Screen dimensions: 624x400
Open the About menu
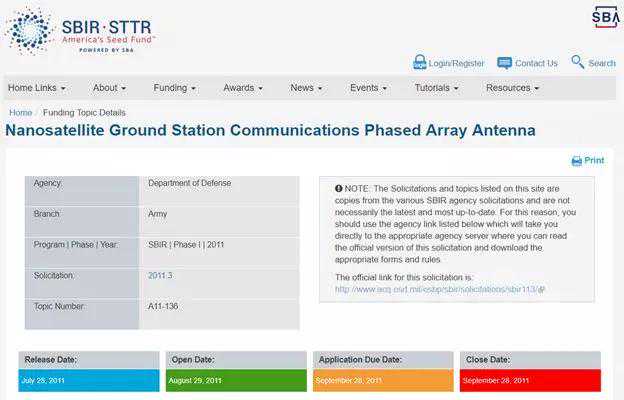(110, 88)
